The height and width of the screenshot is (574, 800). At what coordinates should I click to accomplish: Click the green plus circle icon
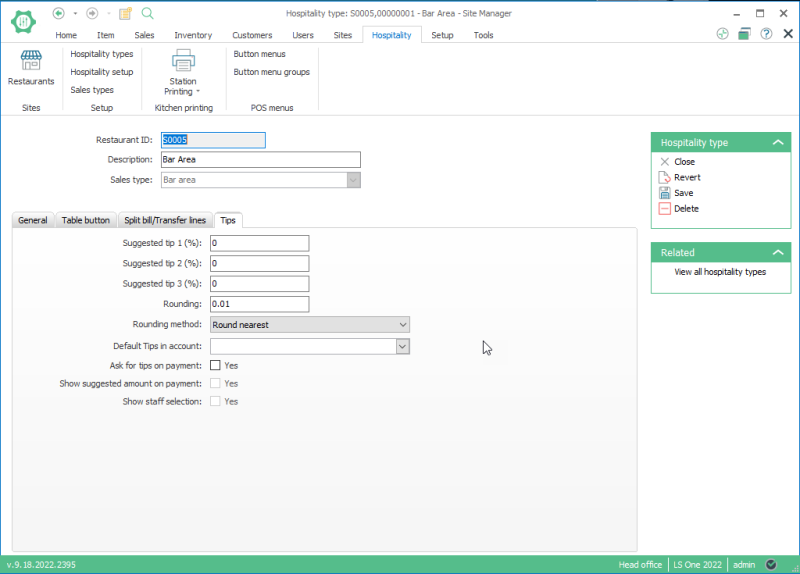722,34
